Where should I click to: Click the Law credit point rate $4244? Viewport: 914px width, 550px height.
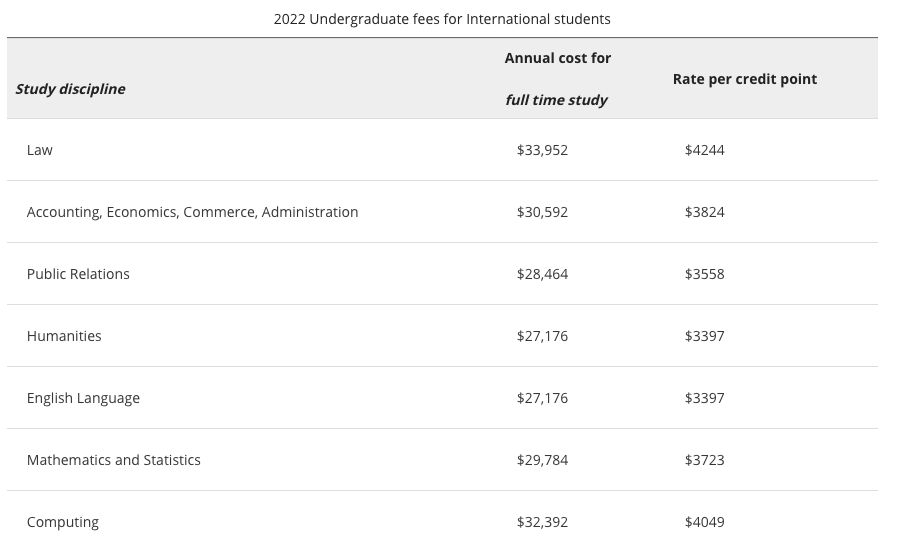point(704,150)
